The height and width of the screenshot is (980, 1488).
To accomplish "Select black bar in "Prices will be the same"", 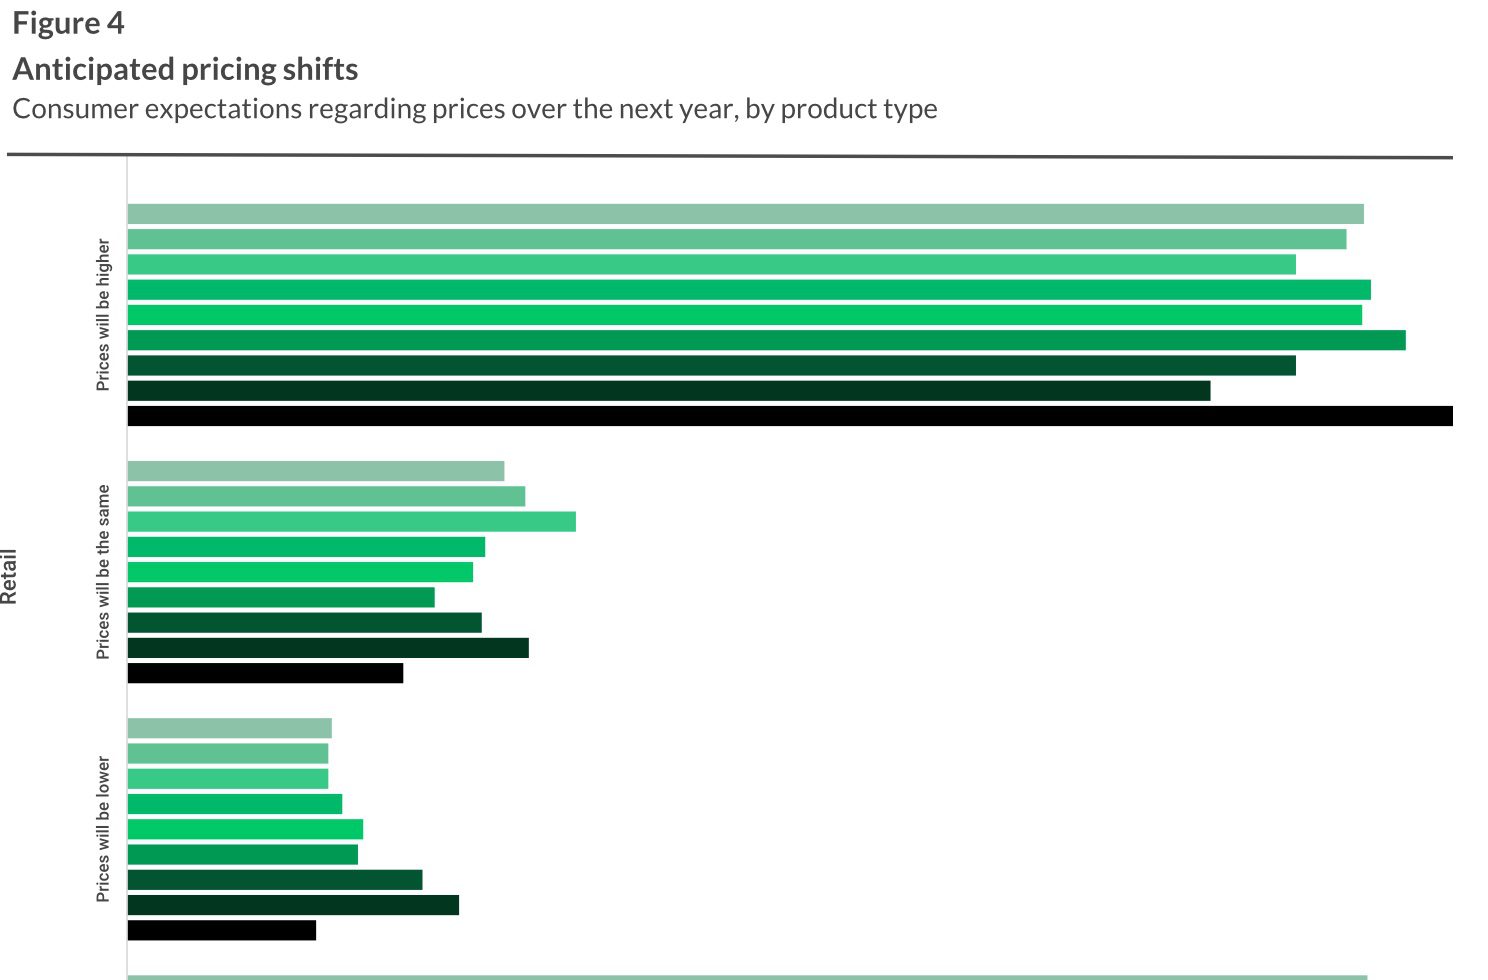I will [x=265, y=673].
